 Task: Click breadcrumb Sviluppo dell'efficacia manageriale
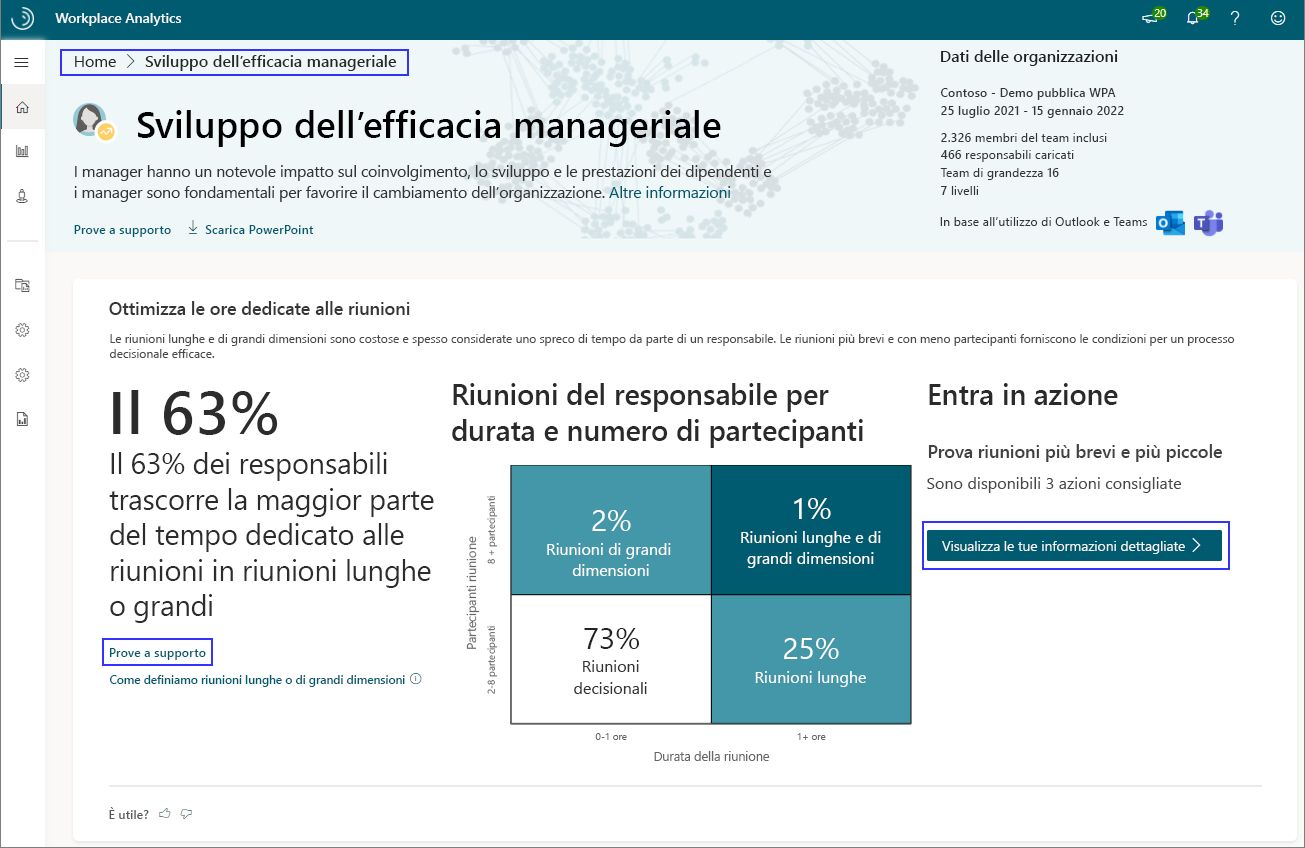coord(271,62)
